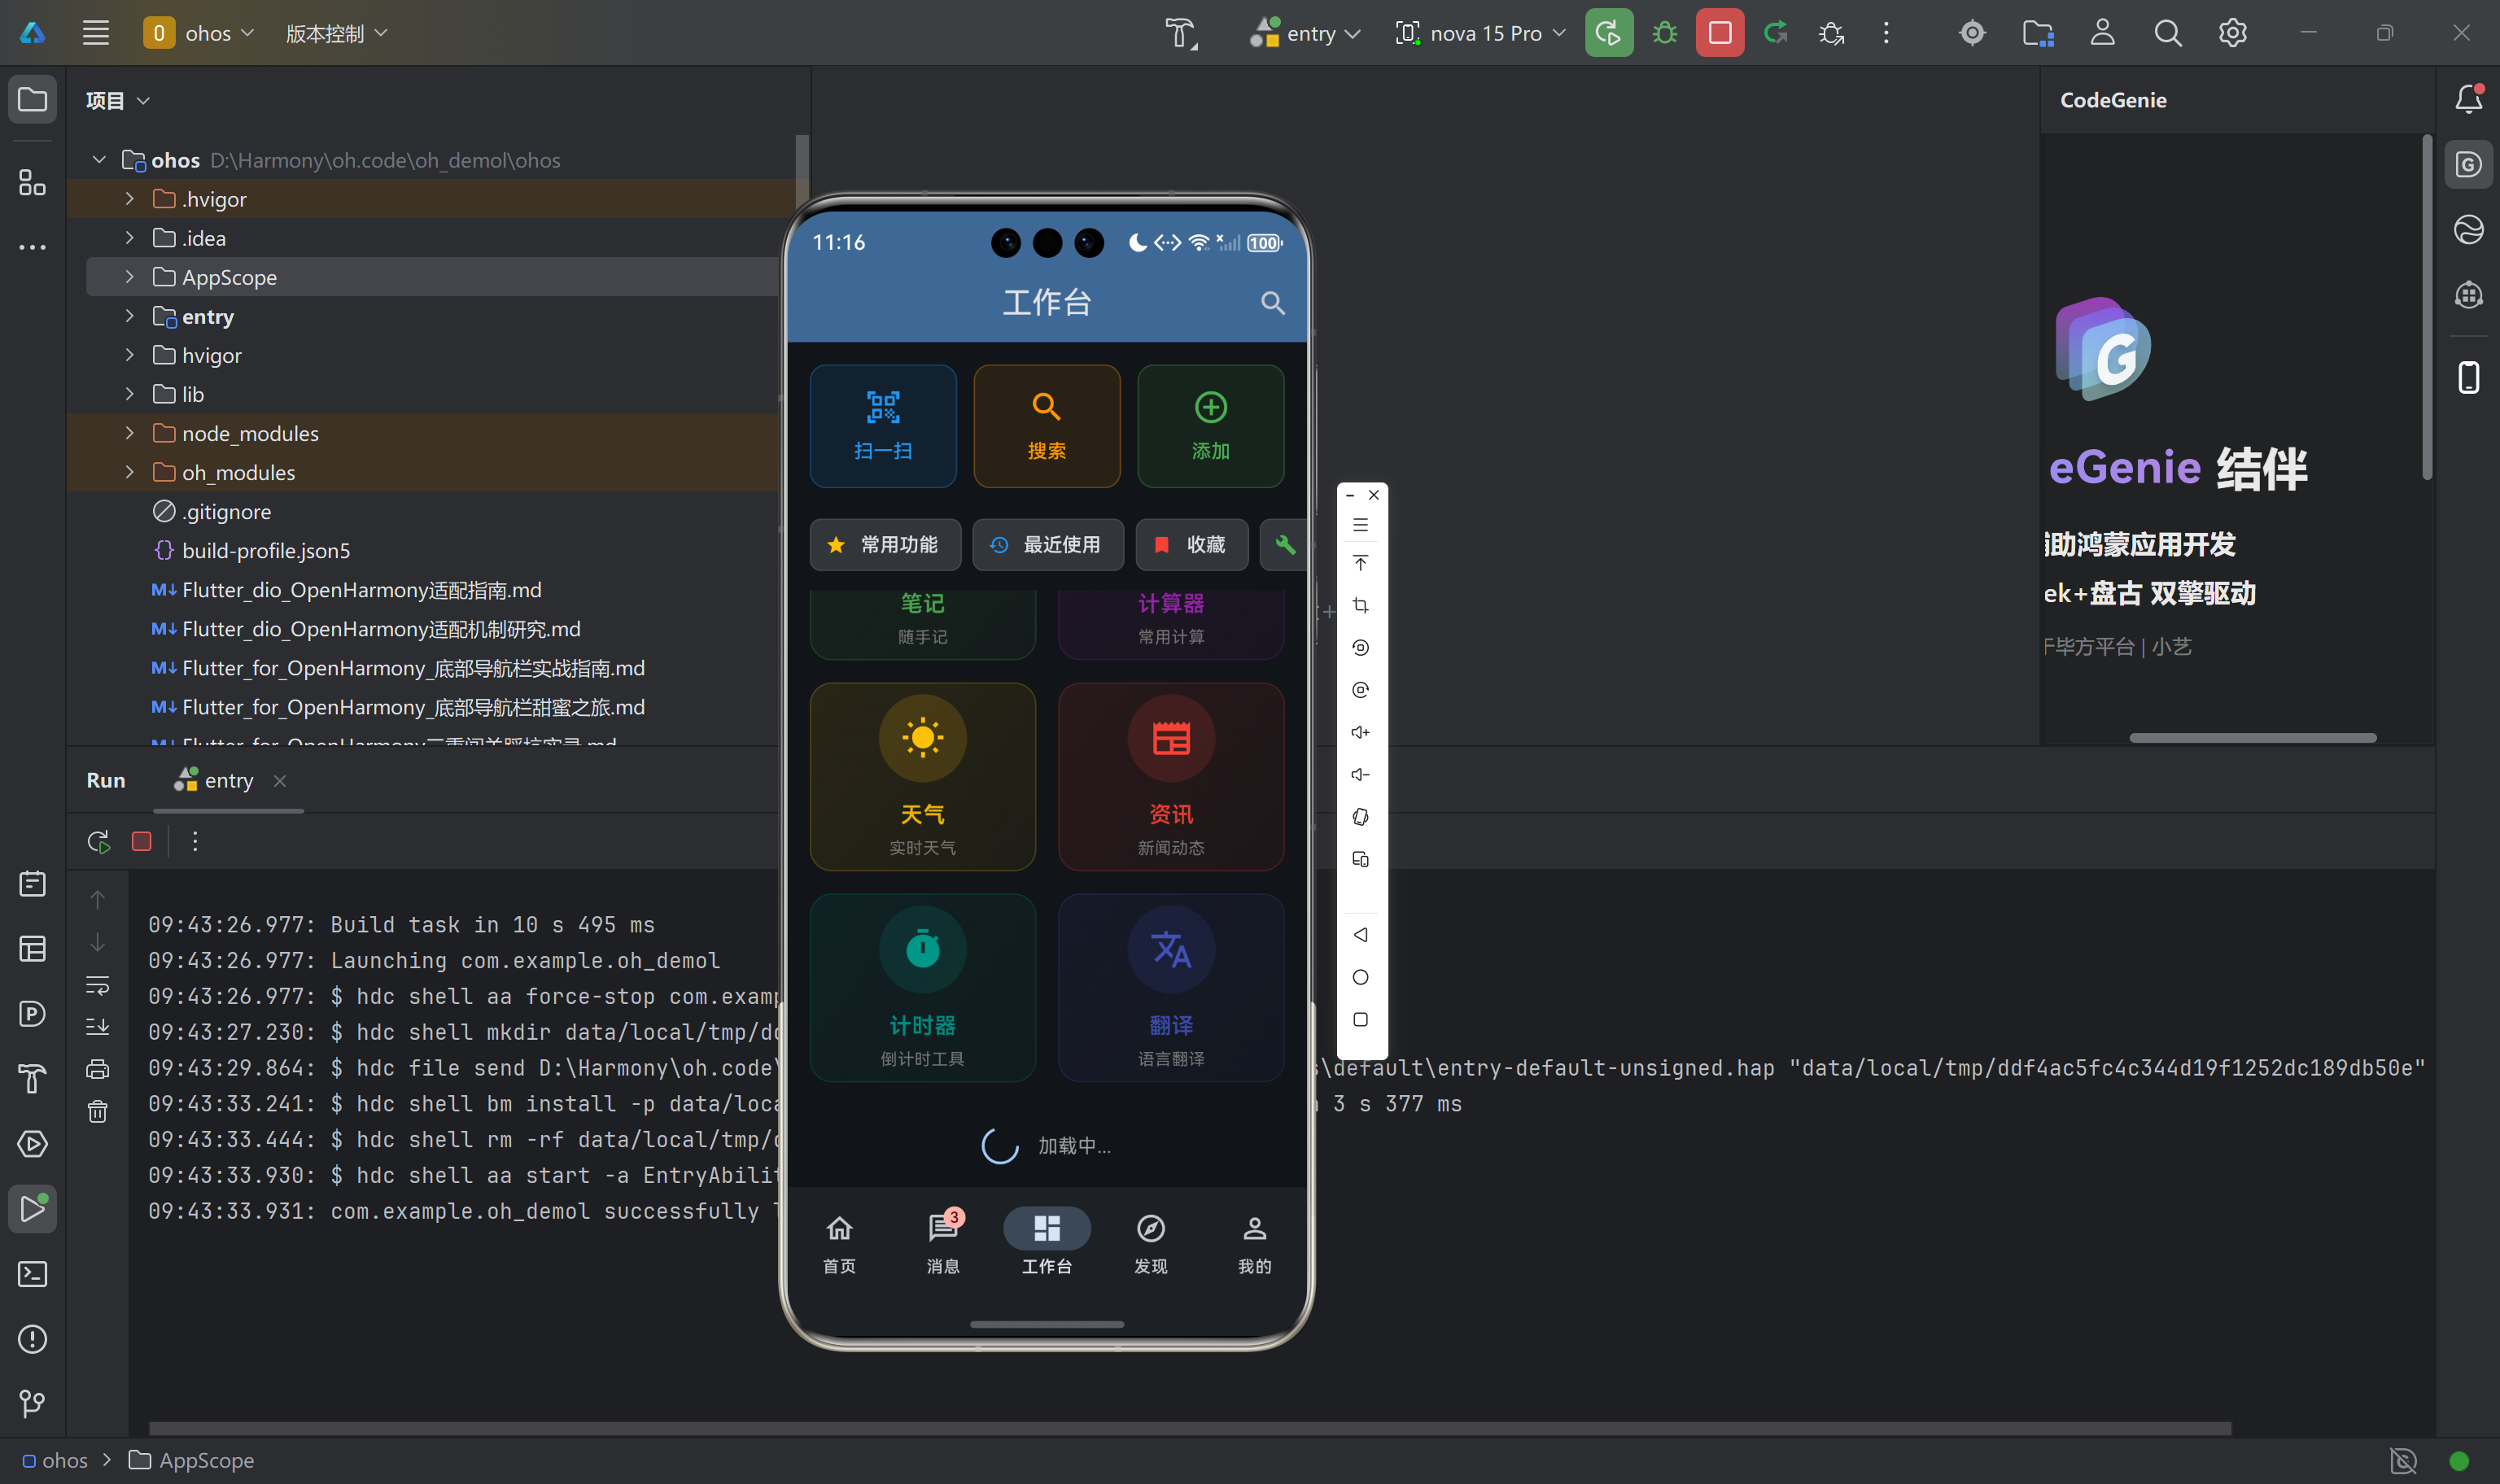Select the 最近使用 filter chip
Viewport: 2500px width, 1484px height.
coord(1047,544)
